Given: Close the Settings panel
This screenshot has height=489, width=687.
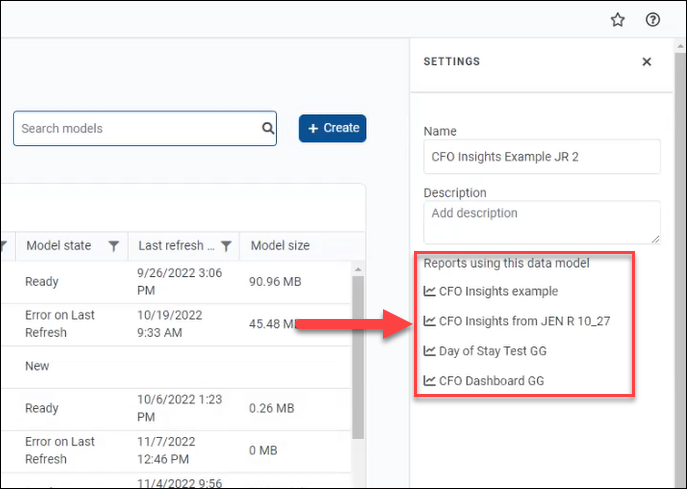Looking at the screenshot, I should pyautogui.click(x=647, y=62).
